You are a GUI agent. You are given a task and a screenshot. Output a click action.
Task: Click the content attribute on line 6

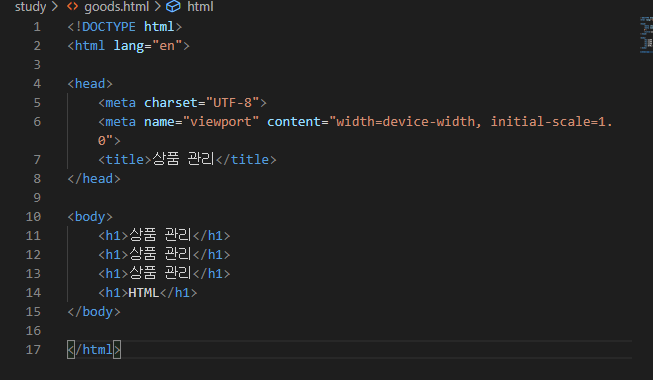point(294,122)
